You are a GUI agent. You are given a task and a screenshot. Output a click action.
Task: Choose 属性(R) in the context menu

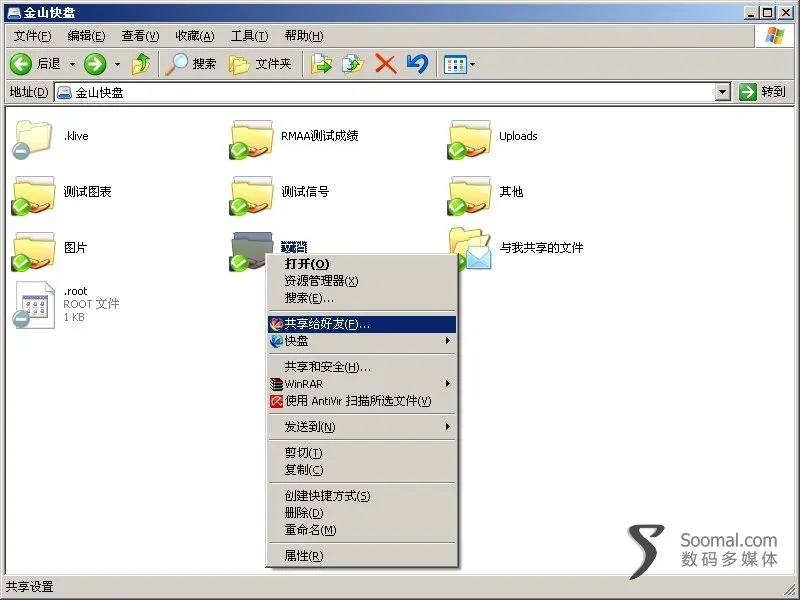click(362, 556)
